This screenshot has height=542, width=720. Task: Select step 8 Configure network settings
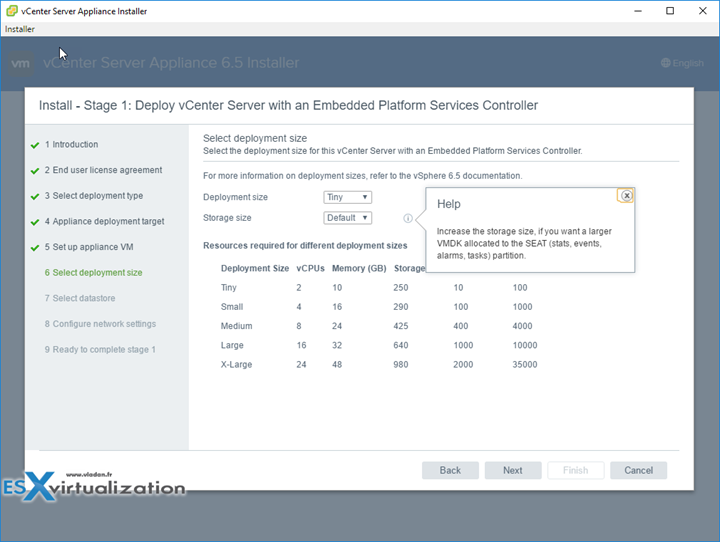[100, 324]
